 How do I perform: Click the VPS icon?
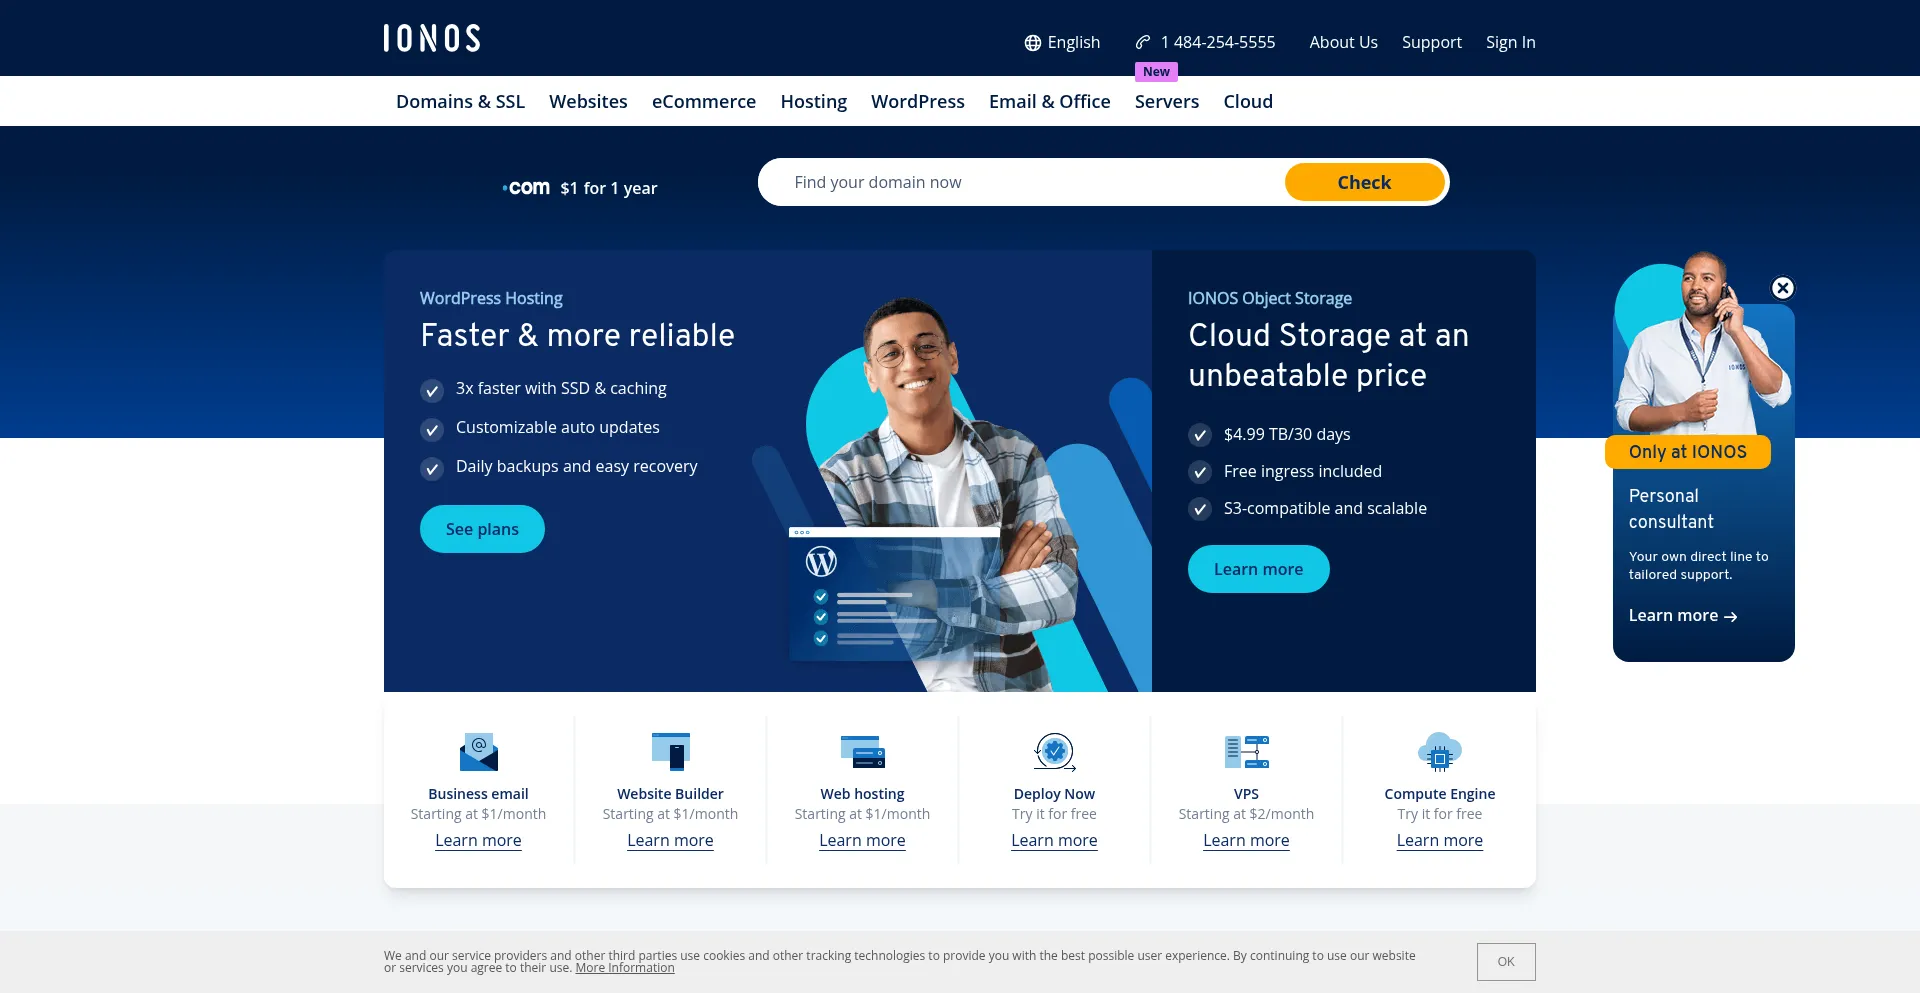1246,752
